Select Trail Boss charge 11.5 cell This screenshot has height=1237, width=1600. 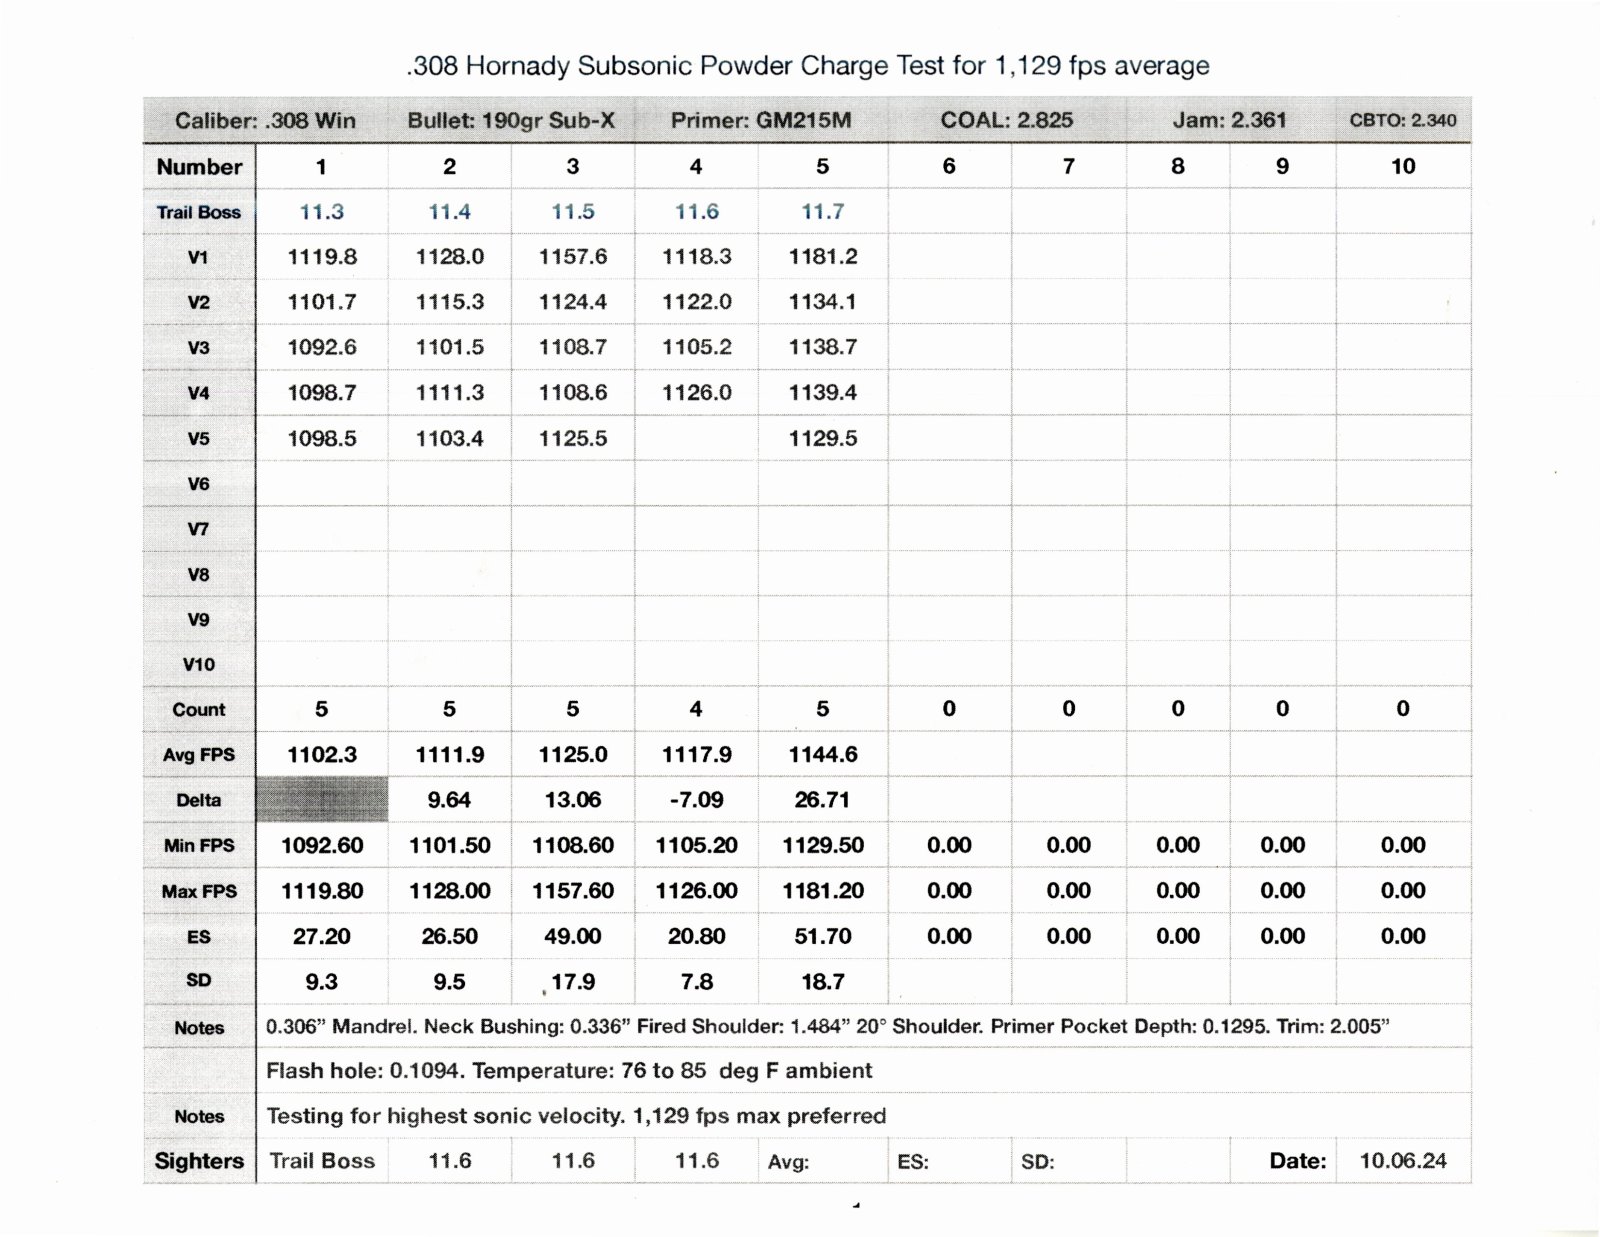573,212
